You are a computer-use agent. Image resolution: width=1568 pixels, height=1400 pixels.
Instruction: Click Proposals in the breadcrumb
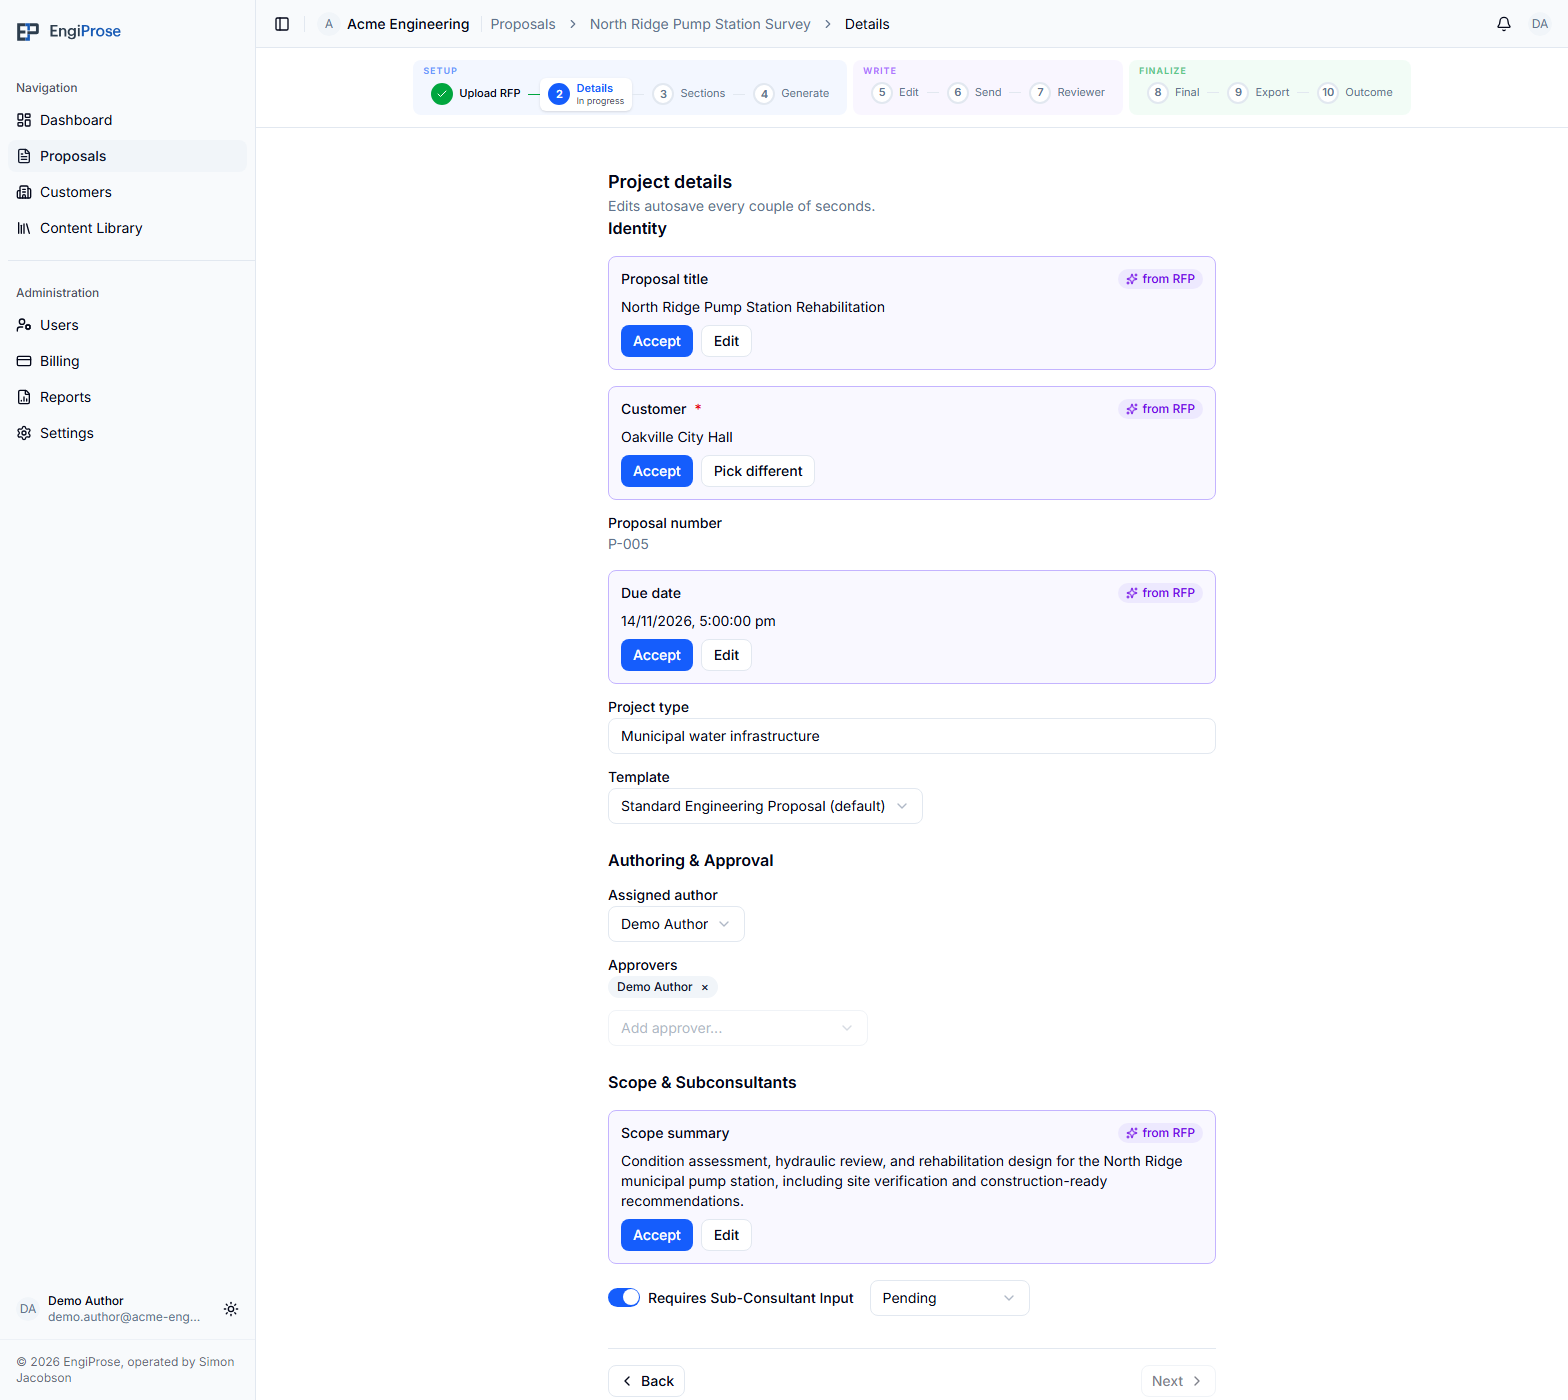point(523,24)
